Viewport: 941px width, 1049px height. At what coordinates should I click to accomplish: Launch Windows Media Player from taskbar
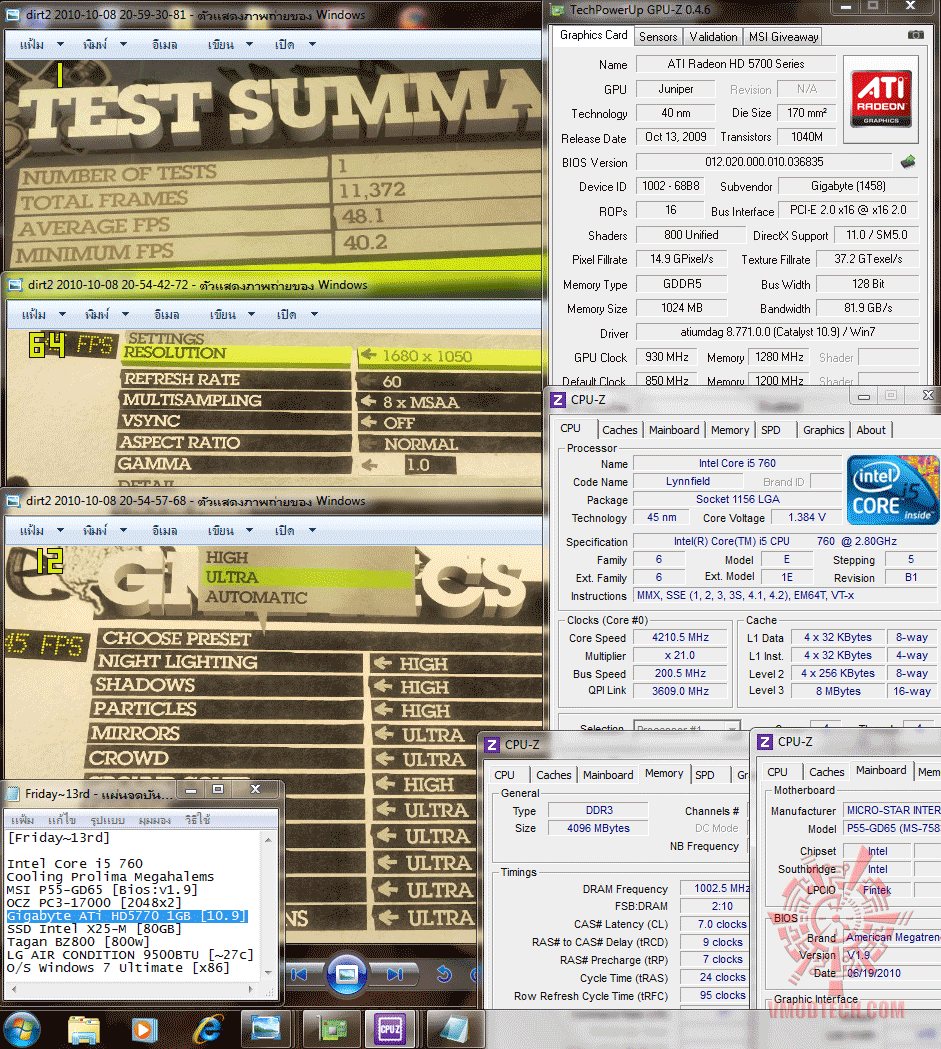click(x=144, y=1030)
